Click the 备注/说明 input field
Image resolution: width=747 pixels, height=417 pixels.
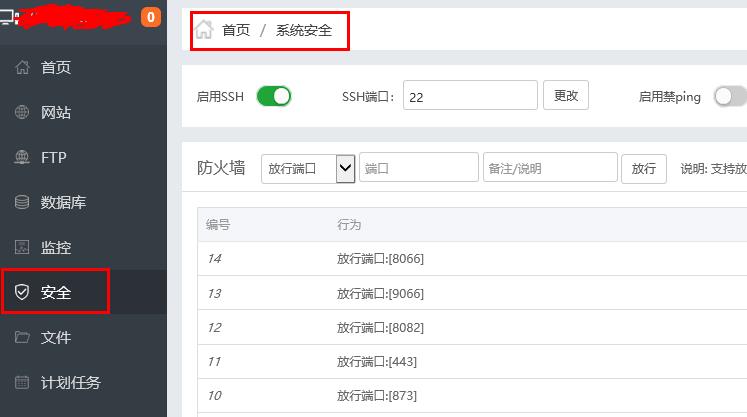click(550, 167)
